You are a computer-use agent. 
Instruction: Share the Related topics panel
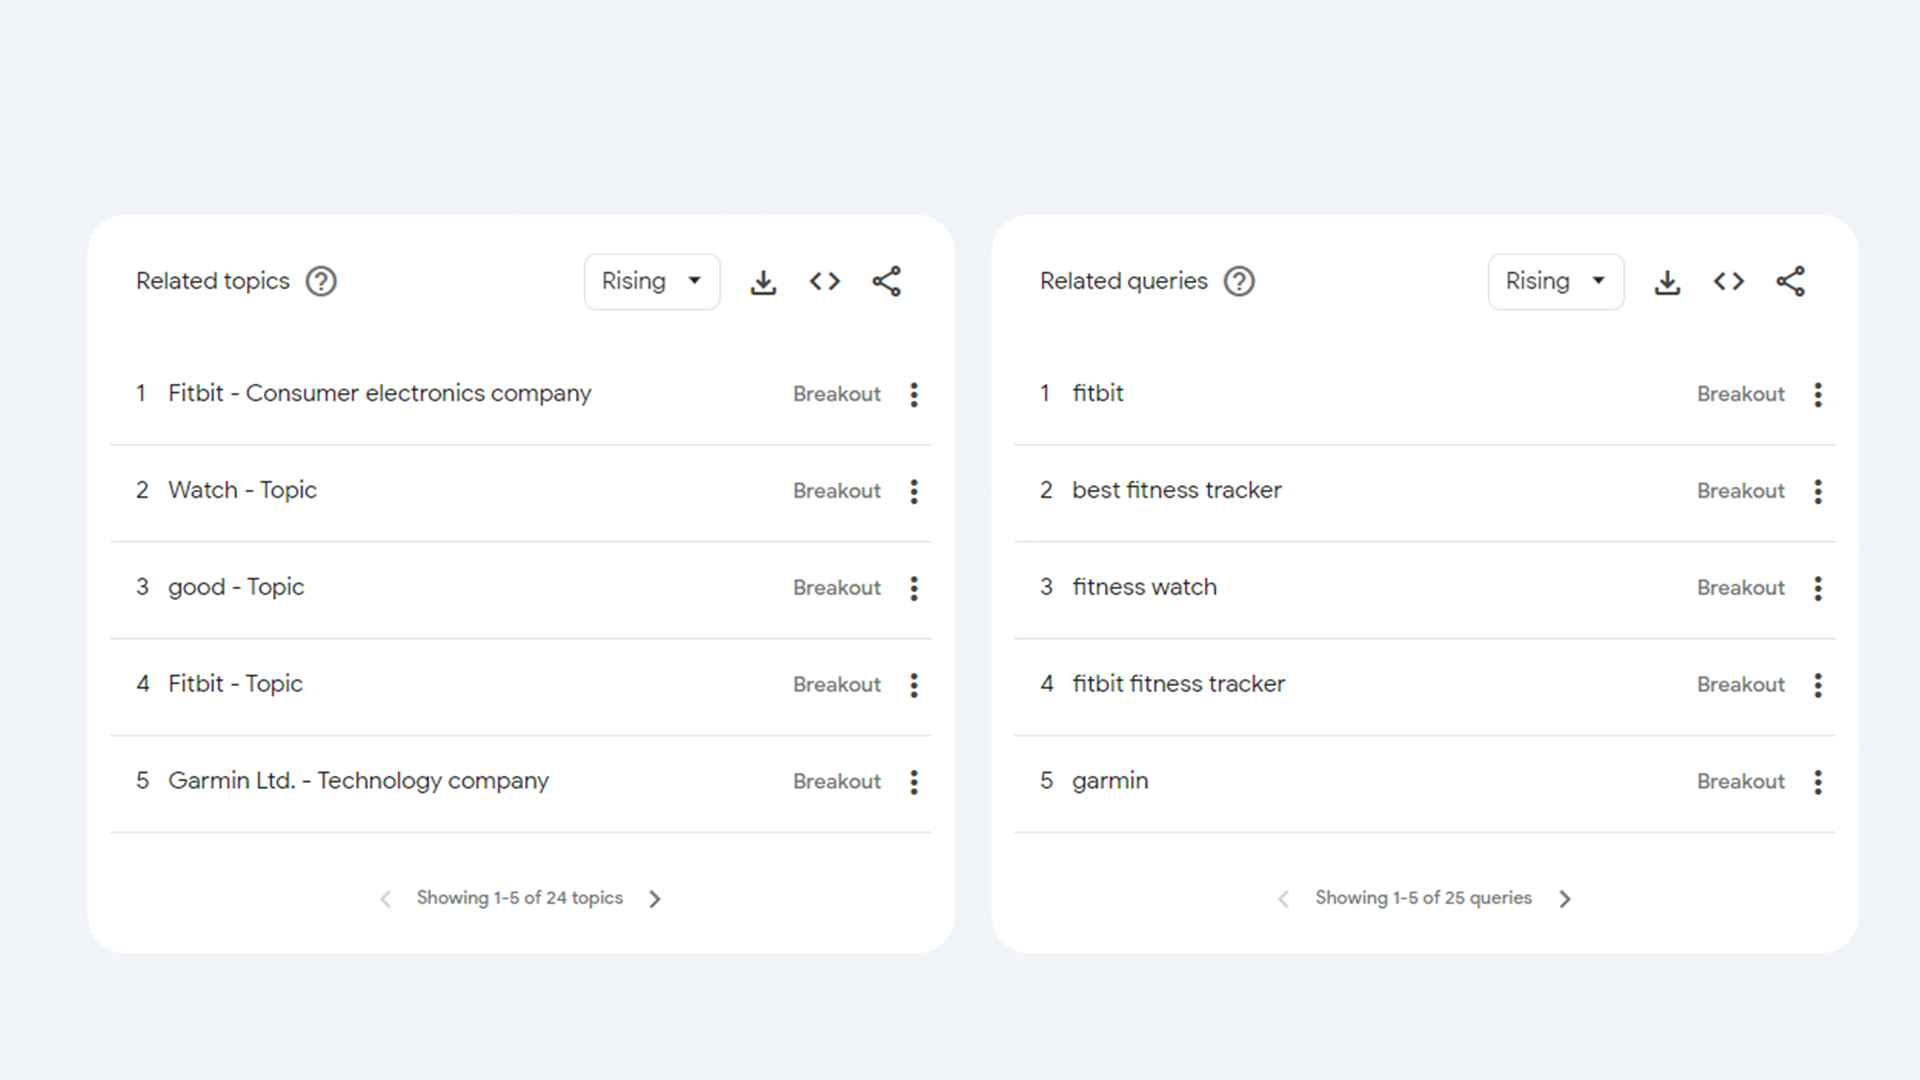tap(886, 281)
